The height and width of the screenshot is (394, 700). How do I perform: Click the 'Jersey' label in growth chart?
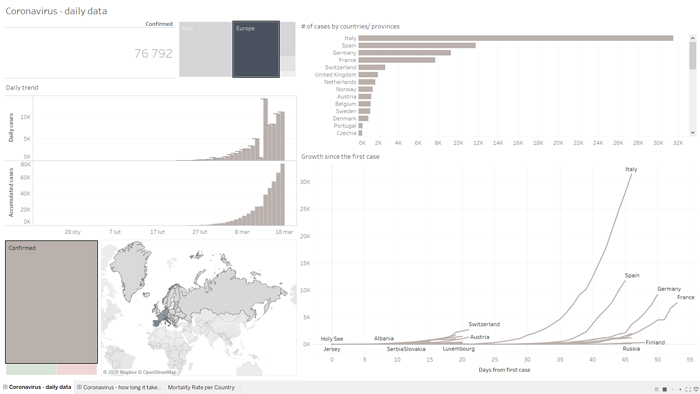(x=332, y=349)
